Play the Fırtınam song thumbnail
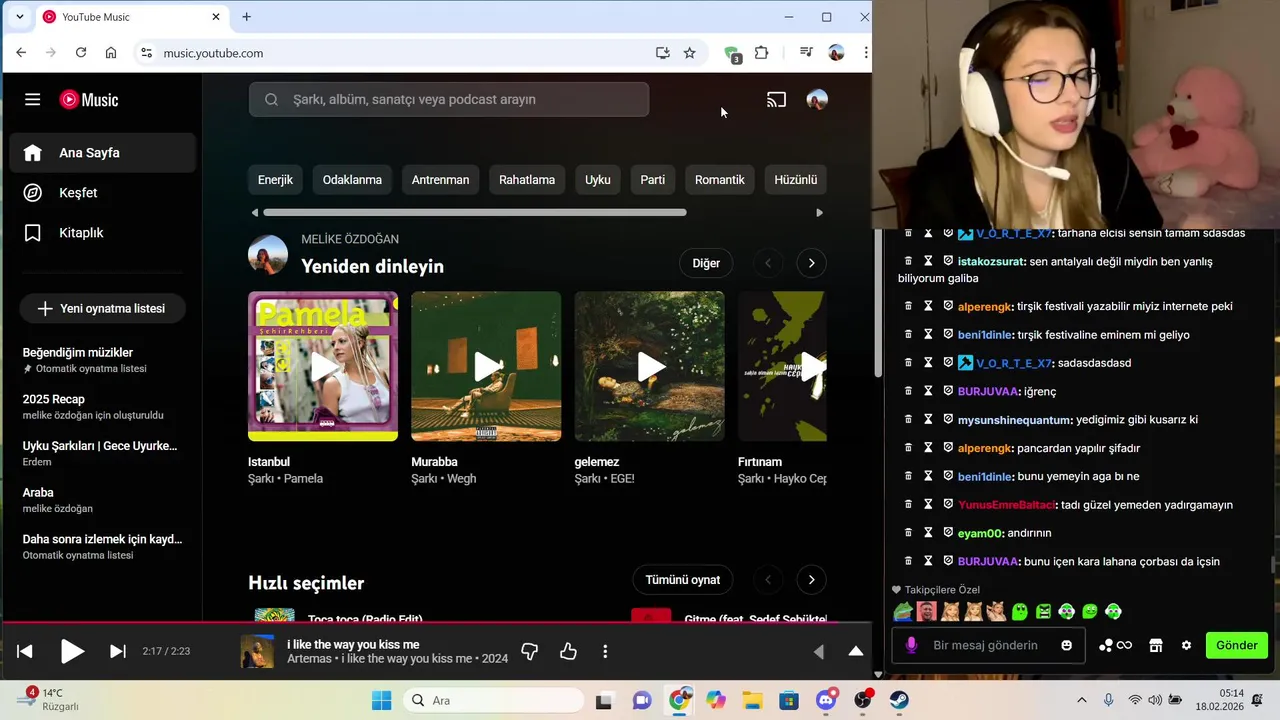Image resolution: width=1280 pixels, height=720 pixels. 782,366
